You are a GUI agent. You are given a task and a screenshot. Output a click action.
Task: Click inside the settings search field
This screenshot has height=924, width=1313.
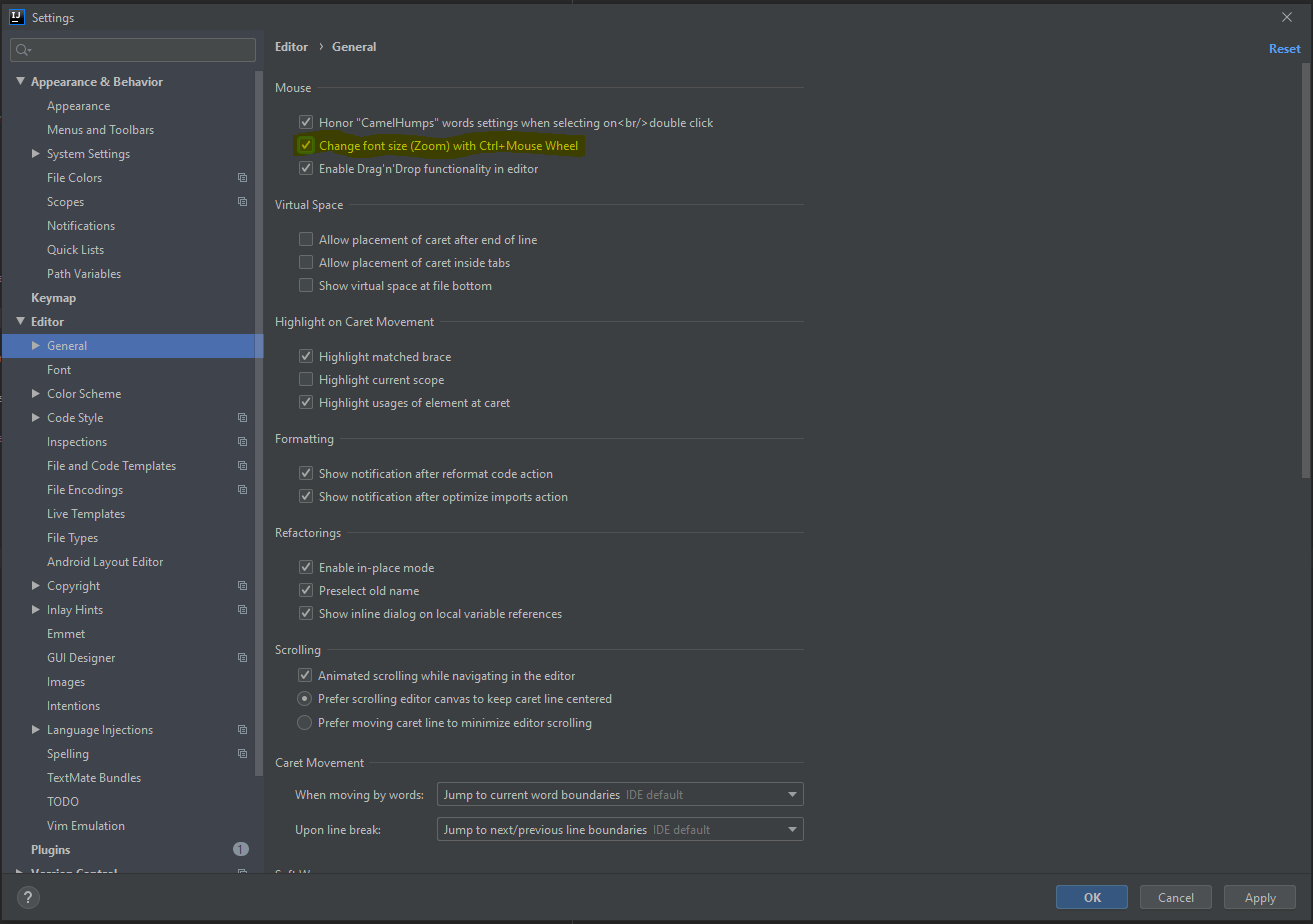click(x=130, y=49)
